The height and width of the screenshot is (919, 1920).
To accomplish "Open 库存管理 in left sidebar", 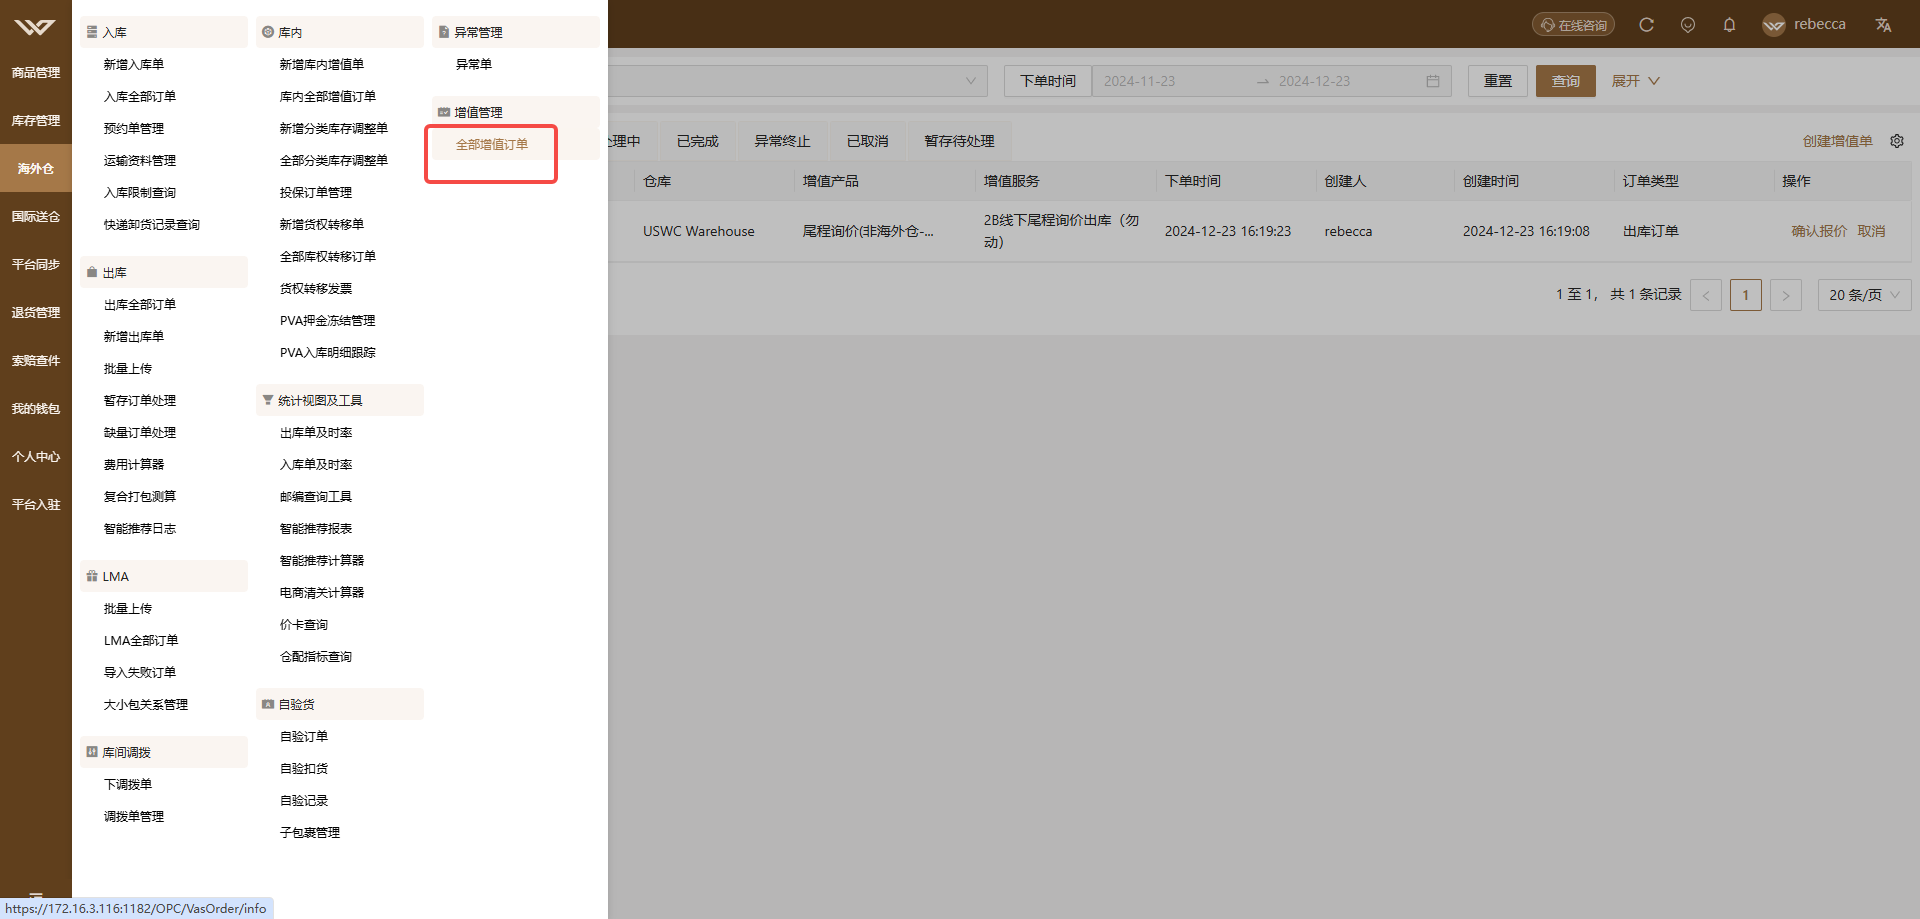I will tap(36, 120).
